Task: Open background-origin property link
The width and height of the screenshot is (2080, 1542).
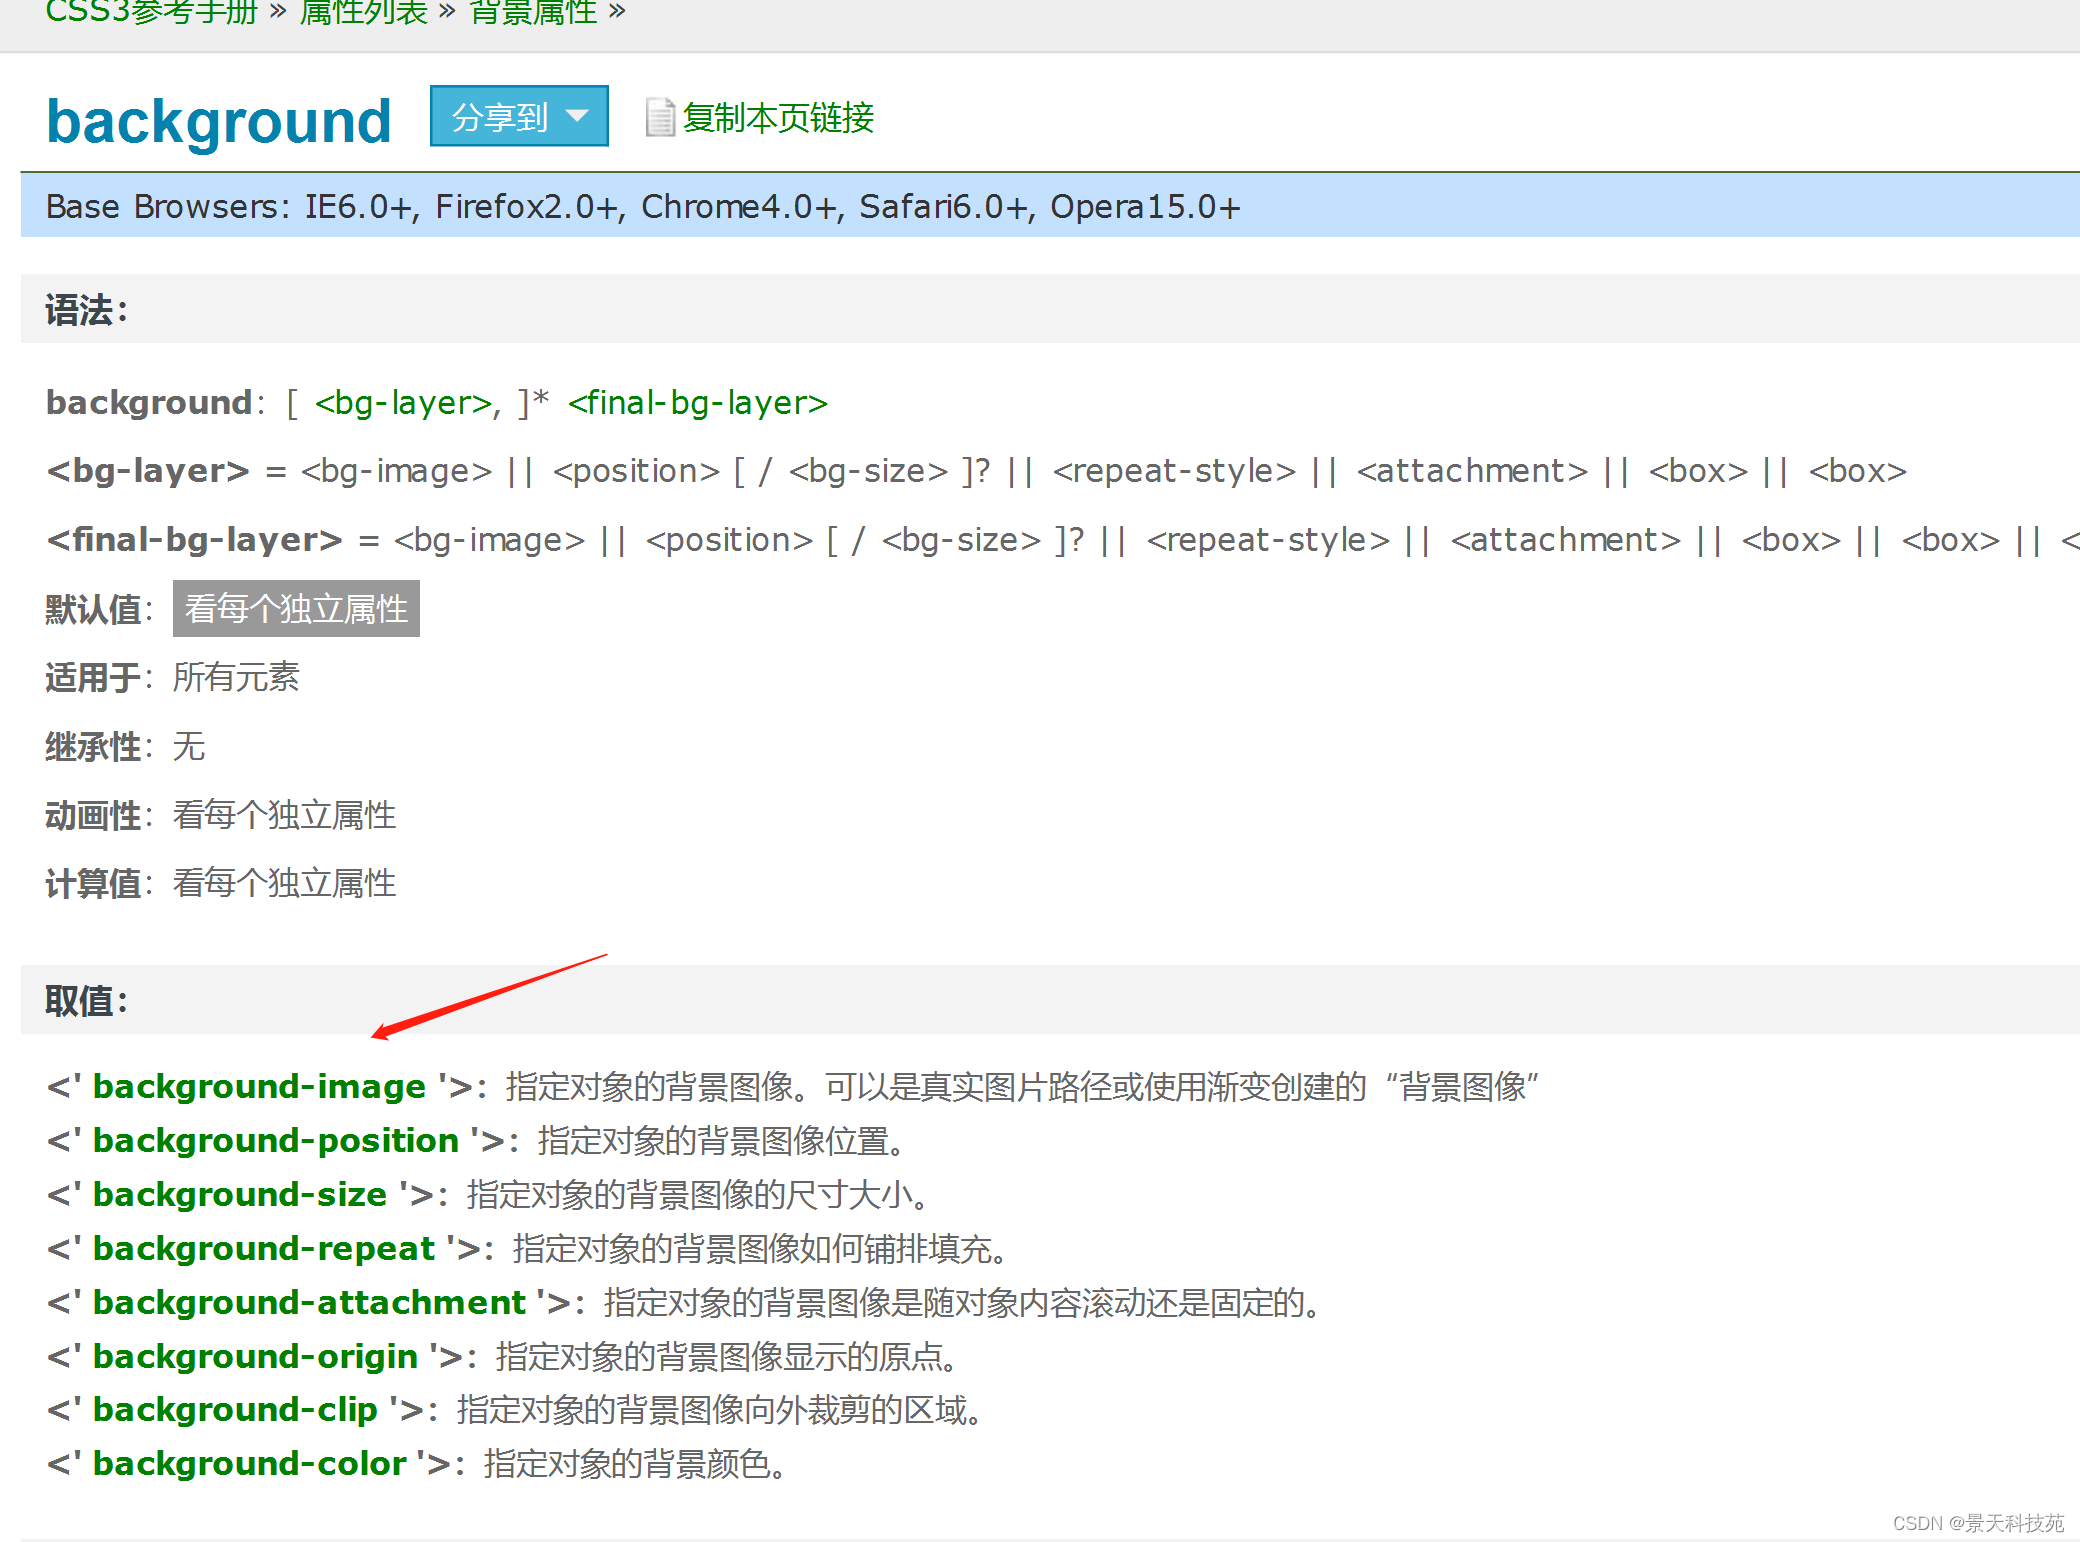Action: (x=255, y=1356)
